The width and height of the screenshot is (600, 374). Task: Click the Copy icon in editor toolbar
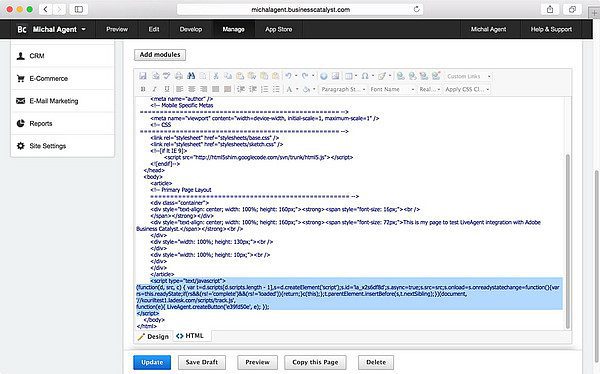pos(228,76)
